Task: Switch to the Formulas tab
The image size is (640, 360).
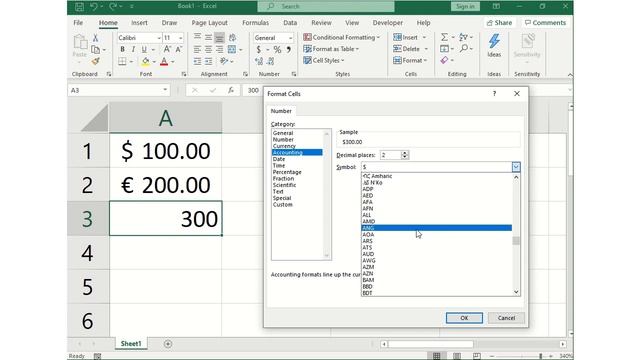Action: pyautogui.click(x=256, y=23)
